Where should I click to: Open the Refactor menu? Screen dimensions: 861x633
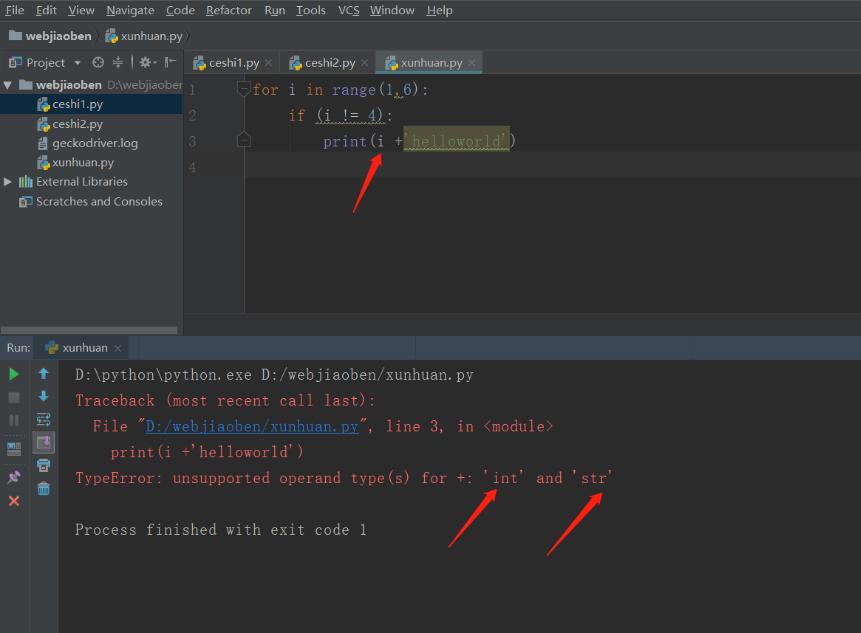click(x=229, y=10)
